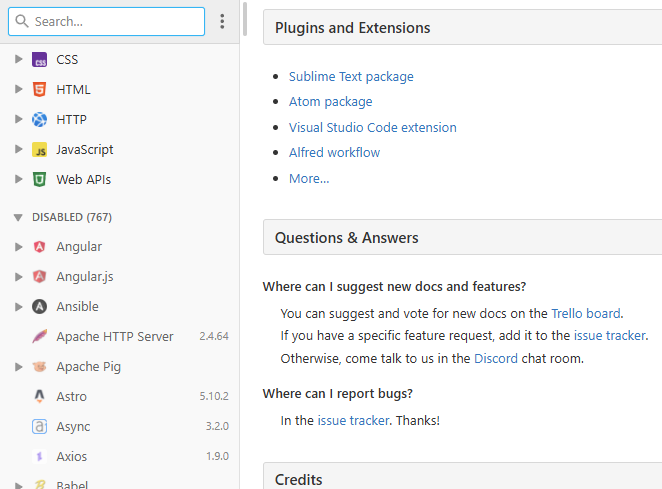Click the Apache HTTP Server feather icon
Viewport: 662px width, 489px height.
(40, 337)
